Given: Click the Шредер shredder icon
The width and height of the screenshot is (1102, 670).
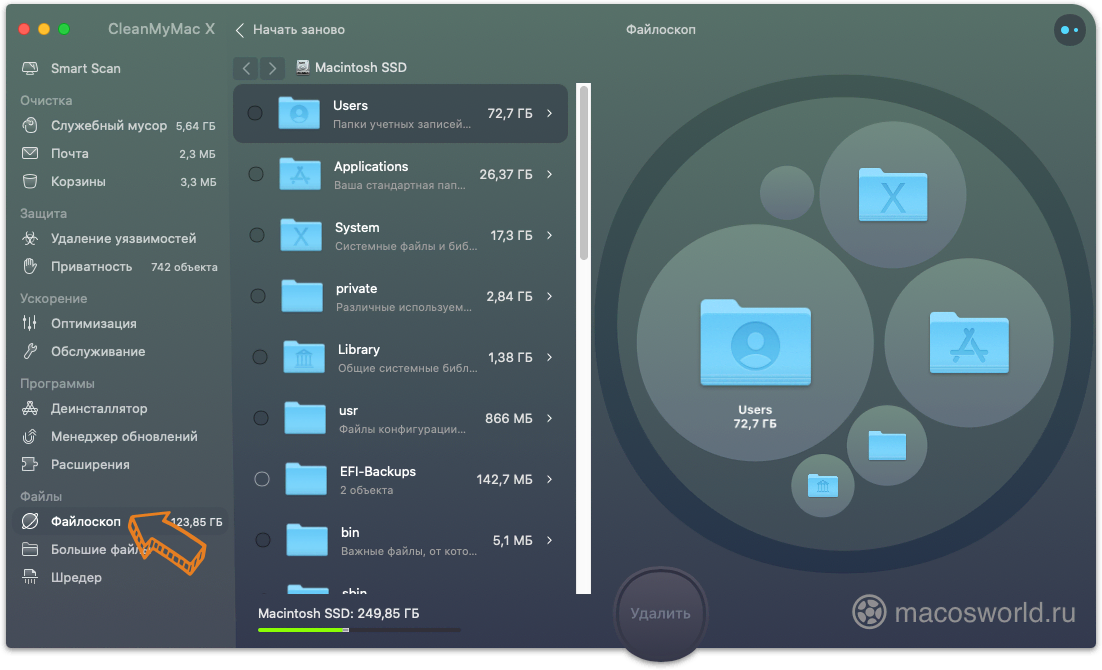Looking at the screenshot, I should 30,577.
